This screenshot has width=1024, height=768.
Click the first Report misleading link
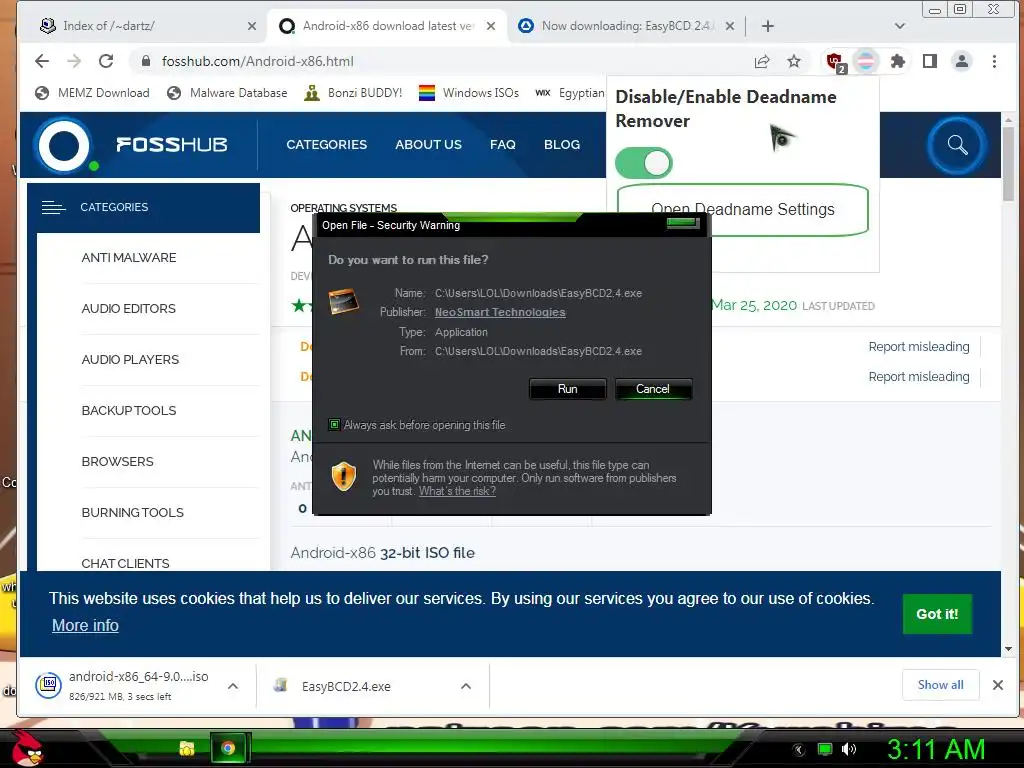[x=919, y=347]
